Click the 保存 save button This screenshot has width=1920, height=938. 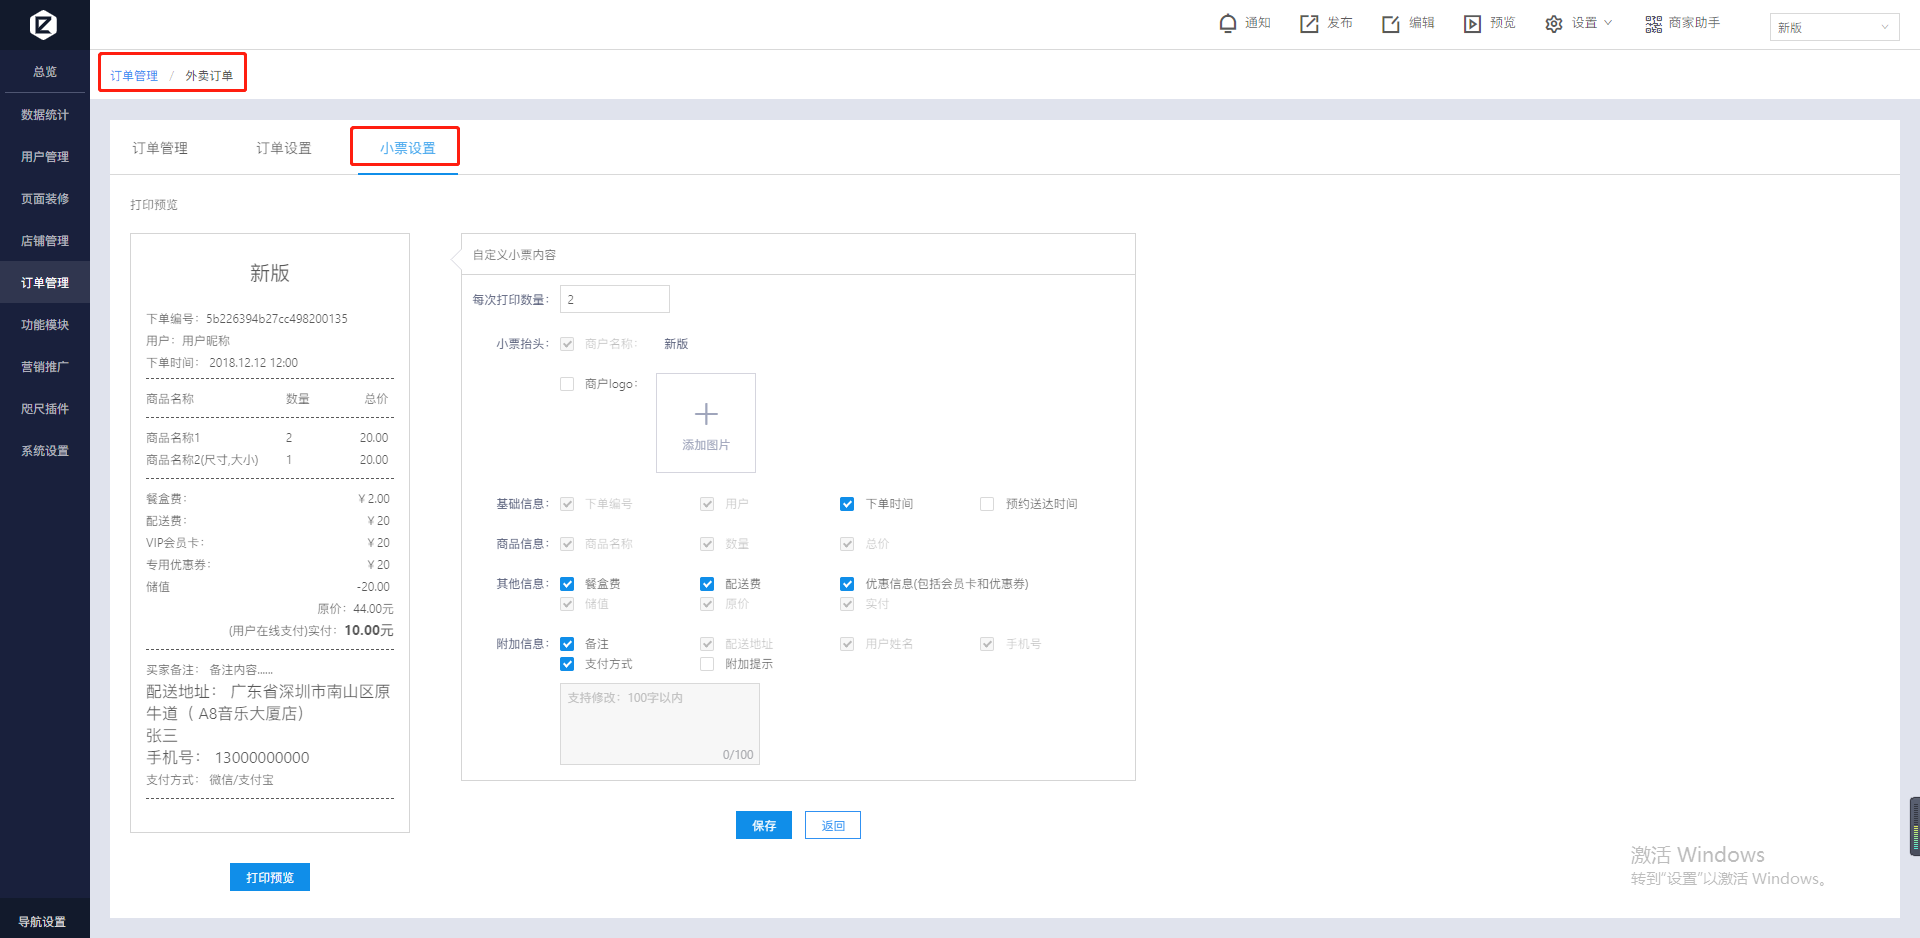(x=764, y=825)
